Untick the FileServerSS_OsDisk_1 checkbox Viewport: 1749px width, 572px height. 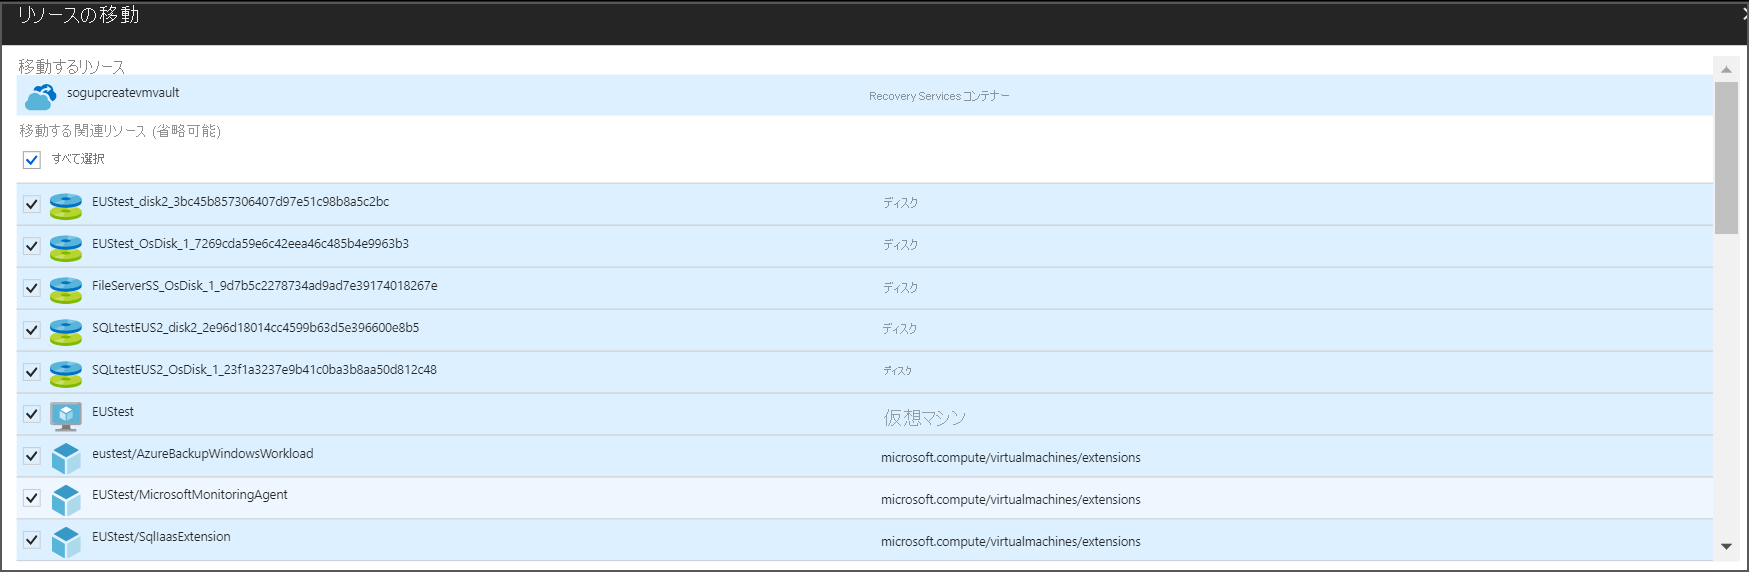[x=32, y=288]
